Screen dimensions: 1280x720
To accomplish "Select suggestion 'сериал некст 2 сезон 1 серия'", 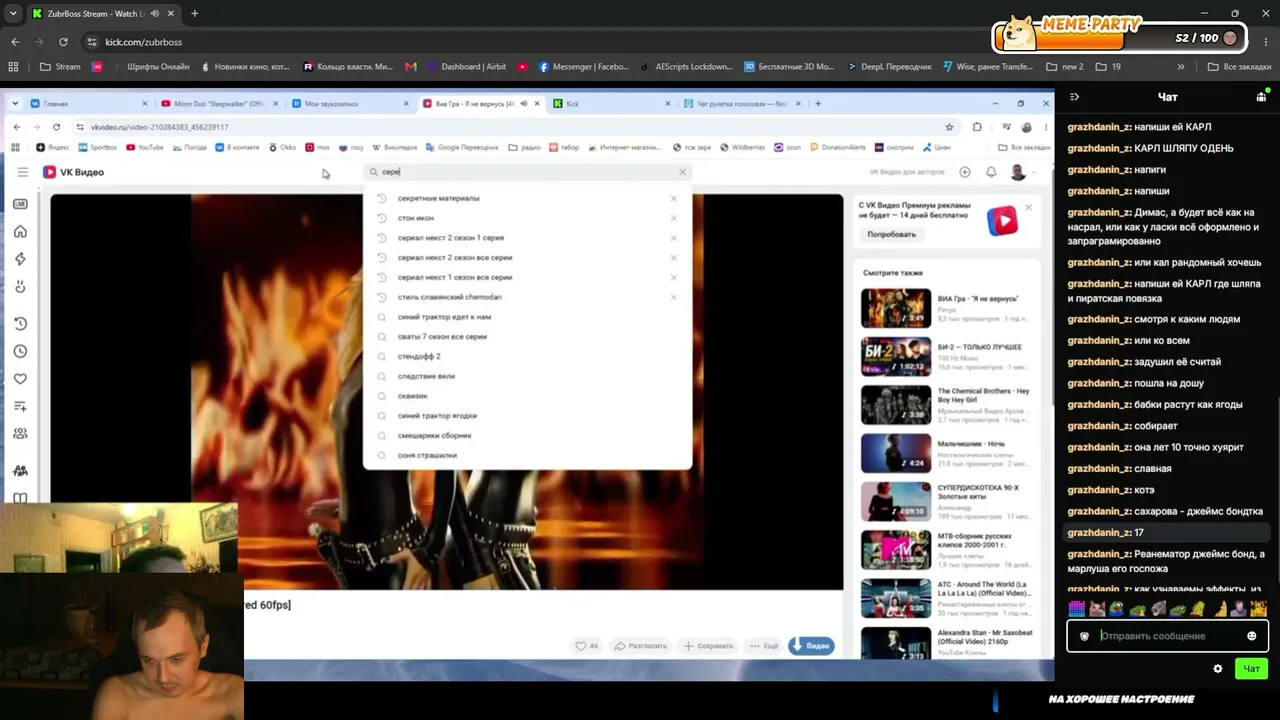I will tap(450, 238).
